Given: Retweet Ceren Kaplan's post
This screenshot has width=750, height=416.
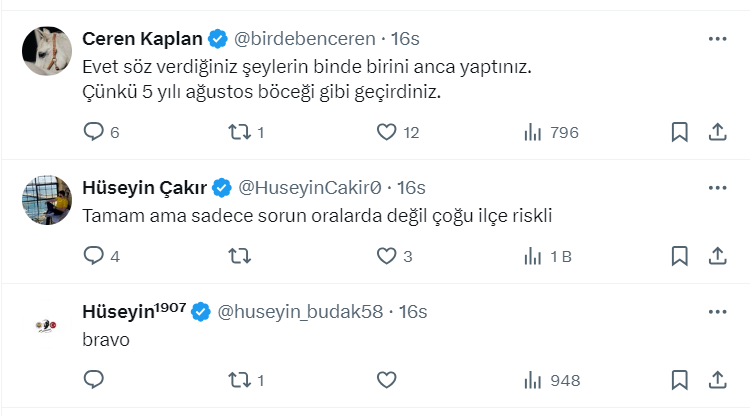Looking at the screenshot, I should pyautogui.click(x=240, y=132).
